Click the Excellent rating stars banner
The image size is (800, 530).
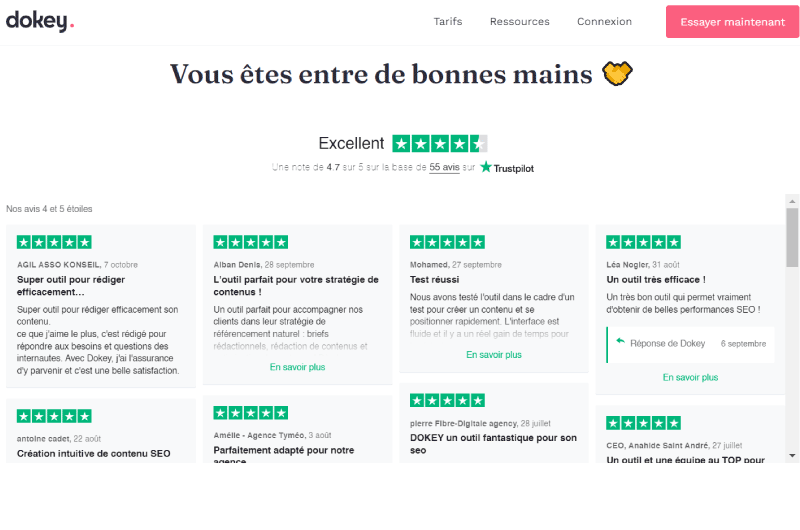pos(440,144)
